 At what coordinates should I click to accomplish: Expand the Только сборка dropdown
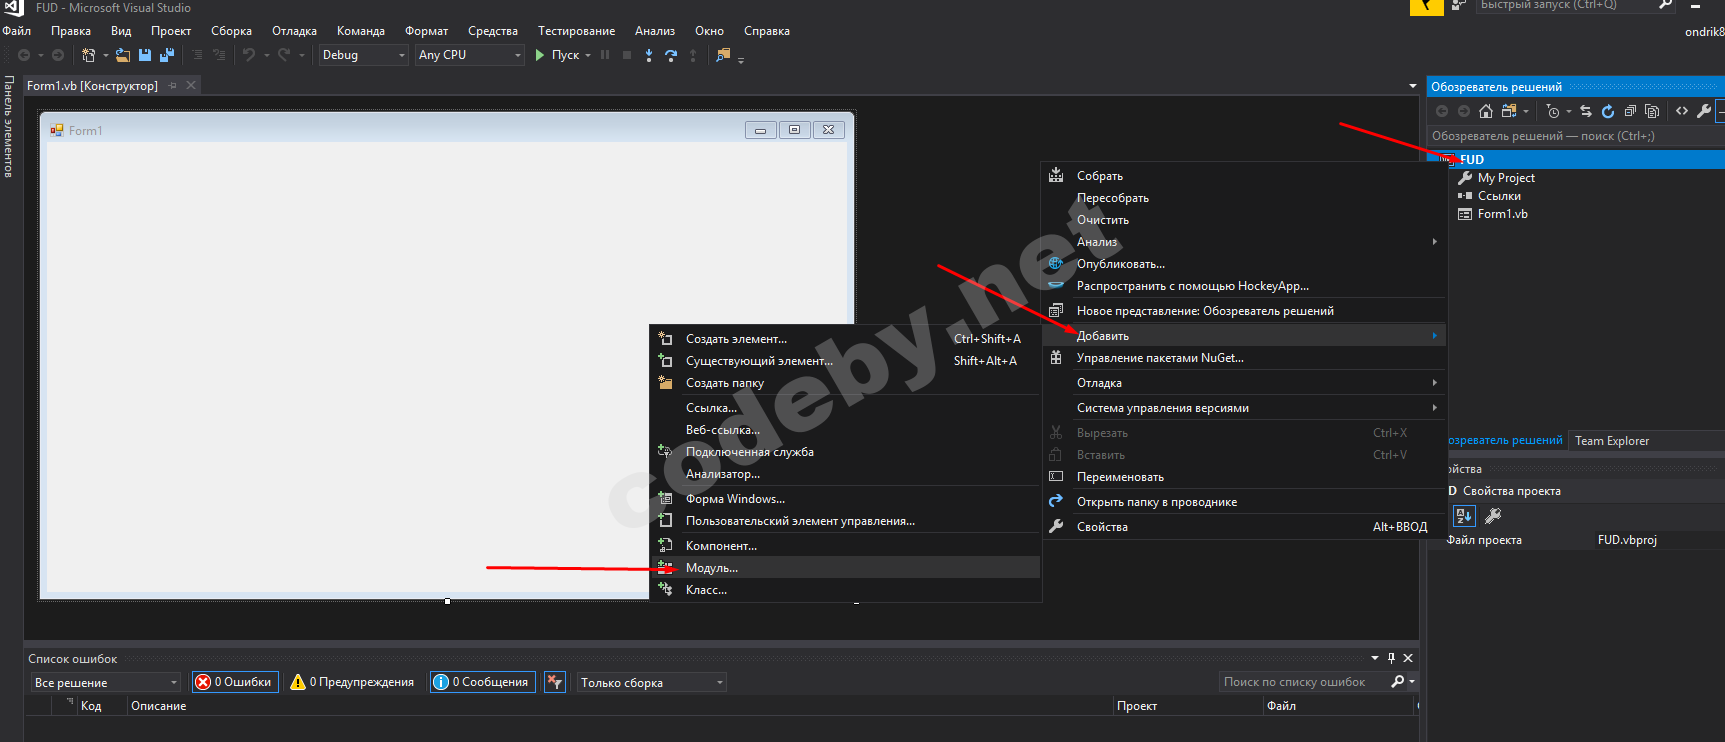[651, 682]
